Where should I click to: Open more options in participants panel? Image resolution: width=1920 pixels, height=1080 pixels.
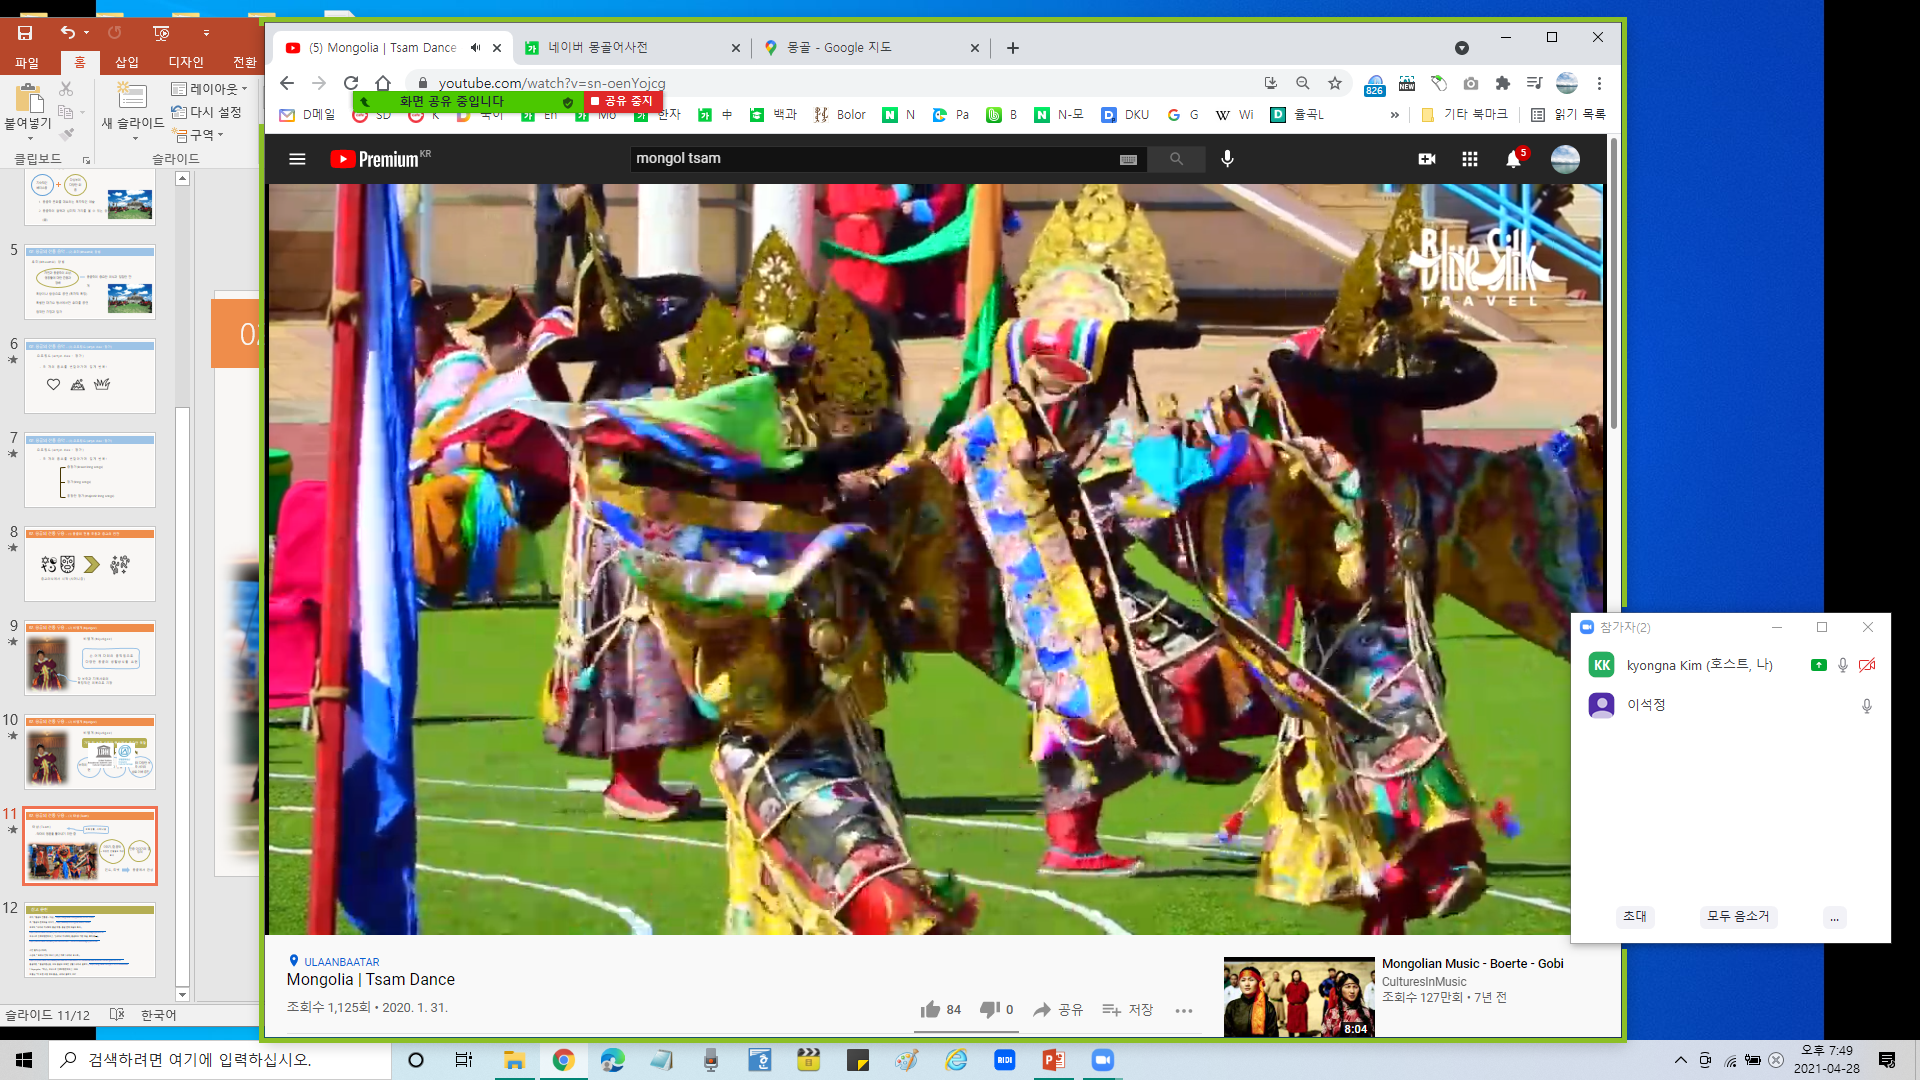click(x=1834, y=917)
